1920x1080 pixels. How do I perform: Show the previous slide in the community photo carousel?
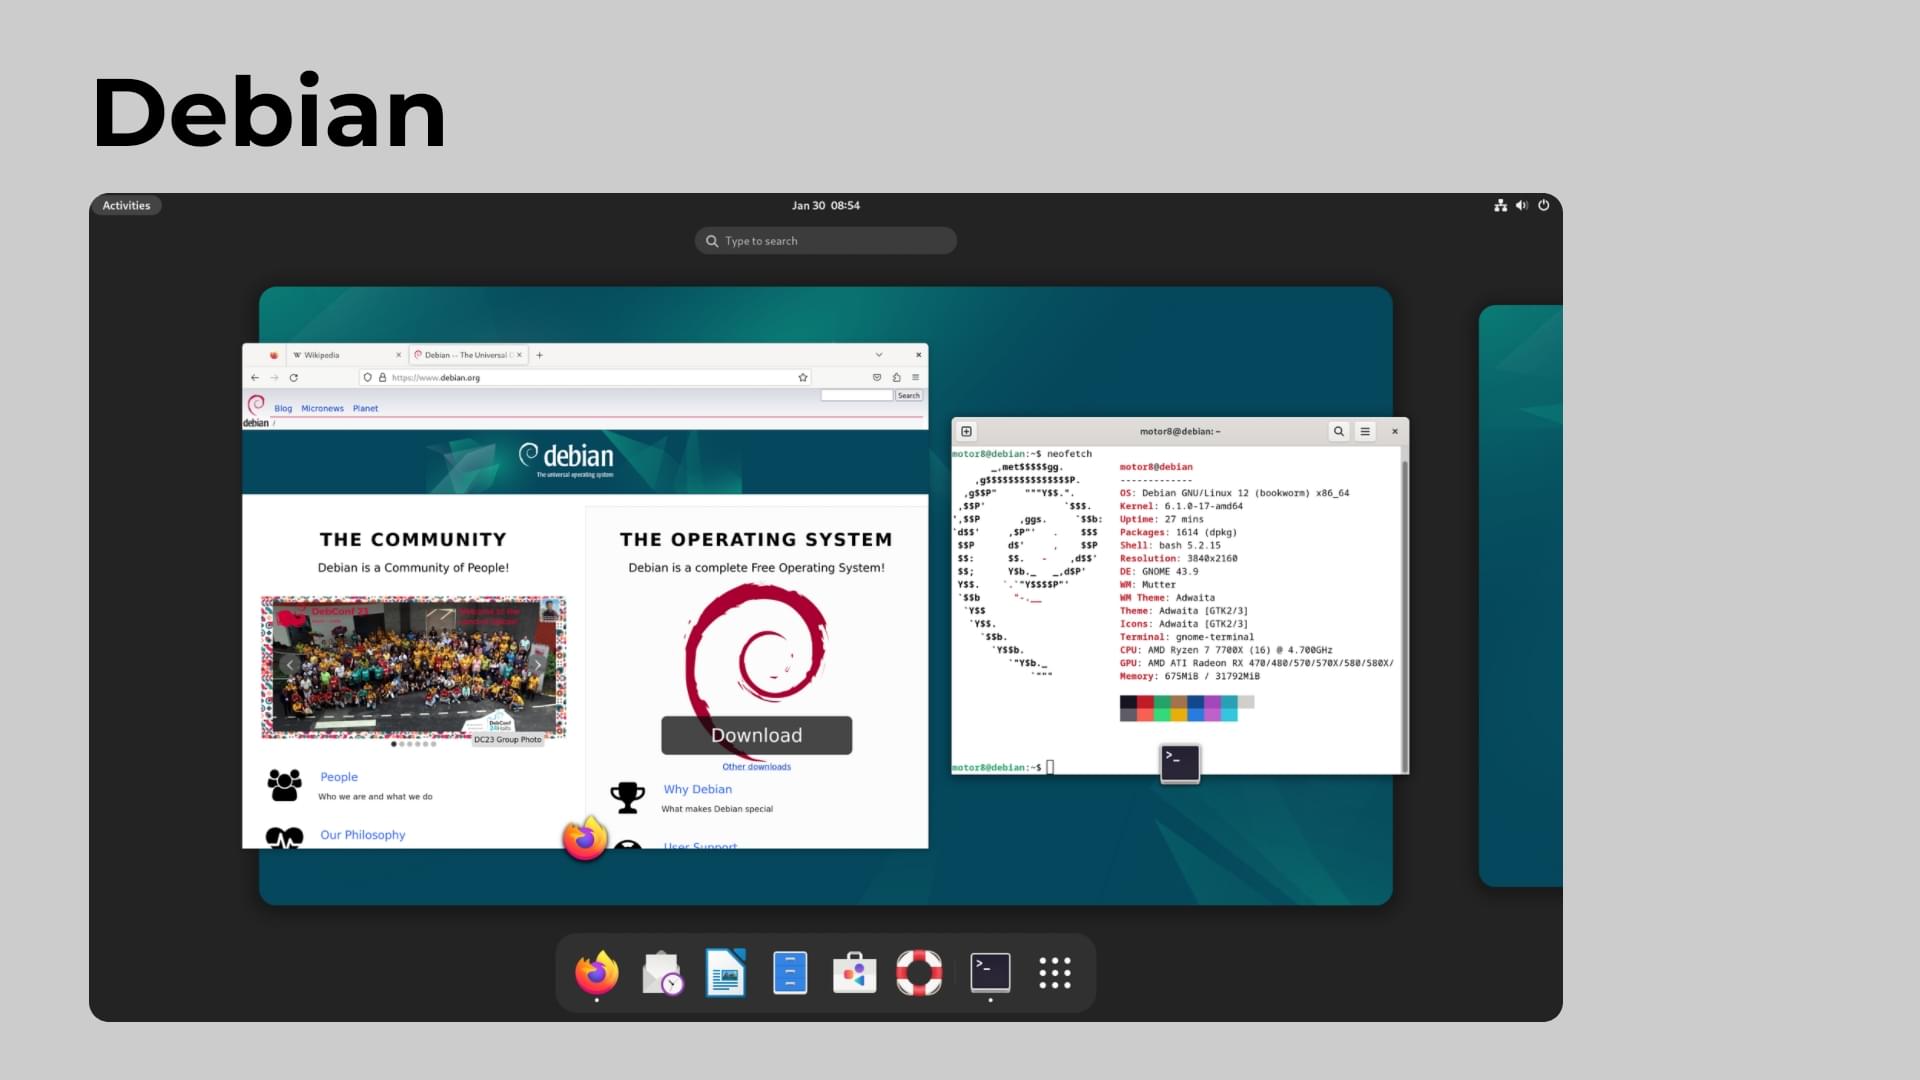point(290,665)
